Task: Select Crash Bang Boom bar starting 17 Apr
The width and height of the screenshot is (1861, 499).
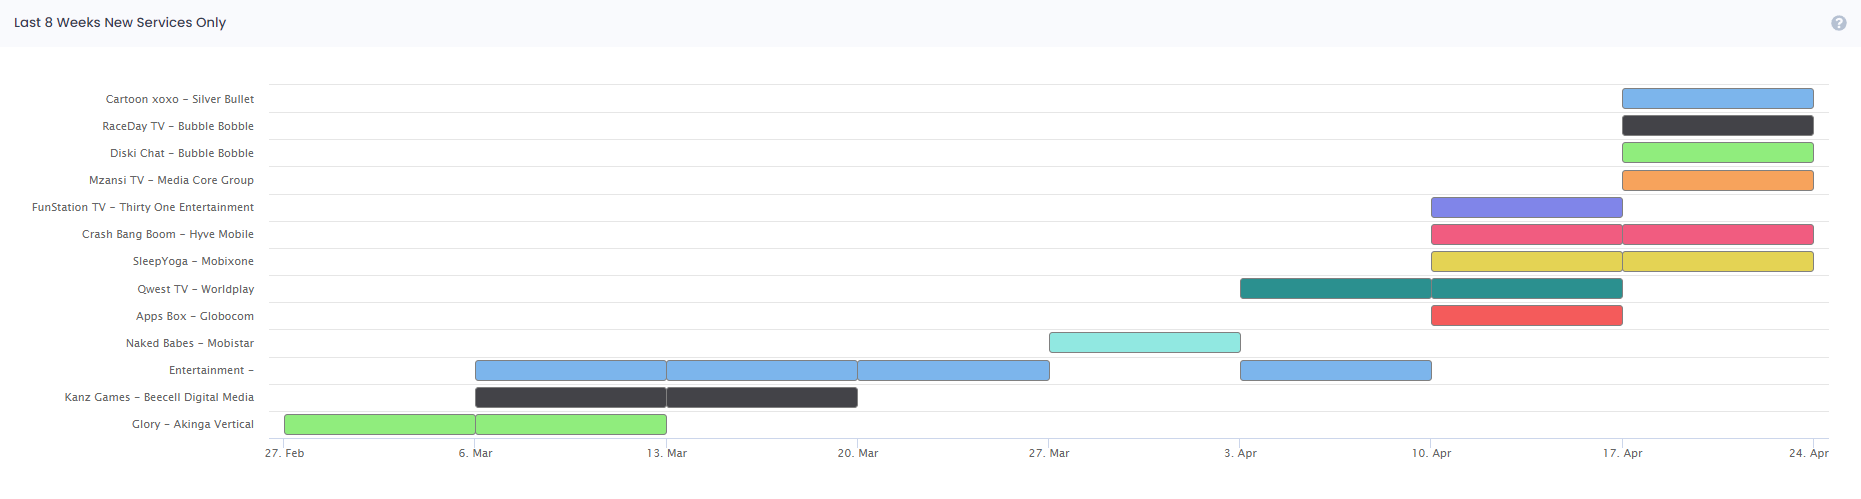Action: click(x=1717, y=234)
